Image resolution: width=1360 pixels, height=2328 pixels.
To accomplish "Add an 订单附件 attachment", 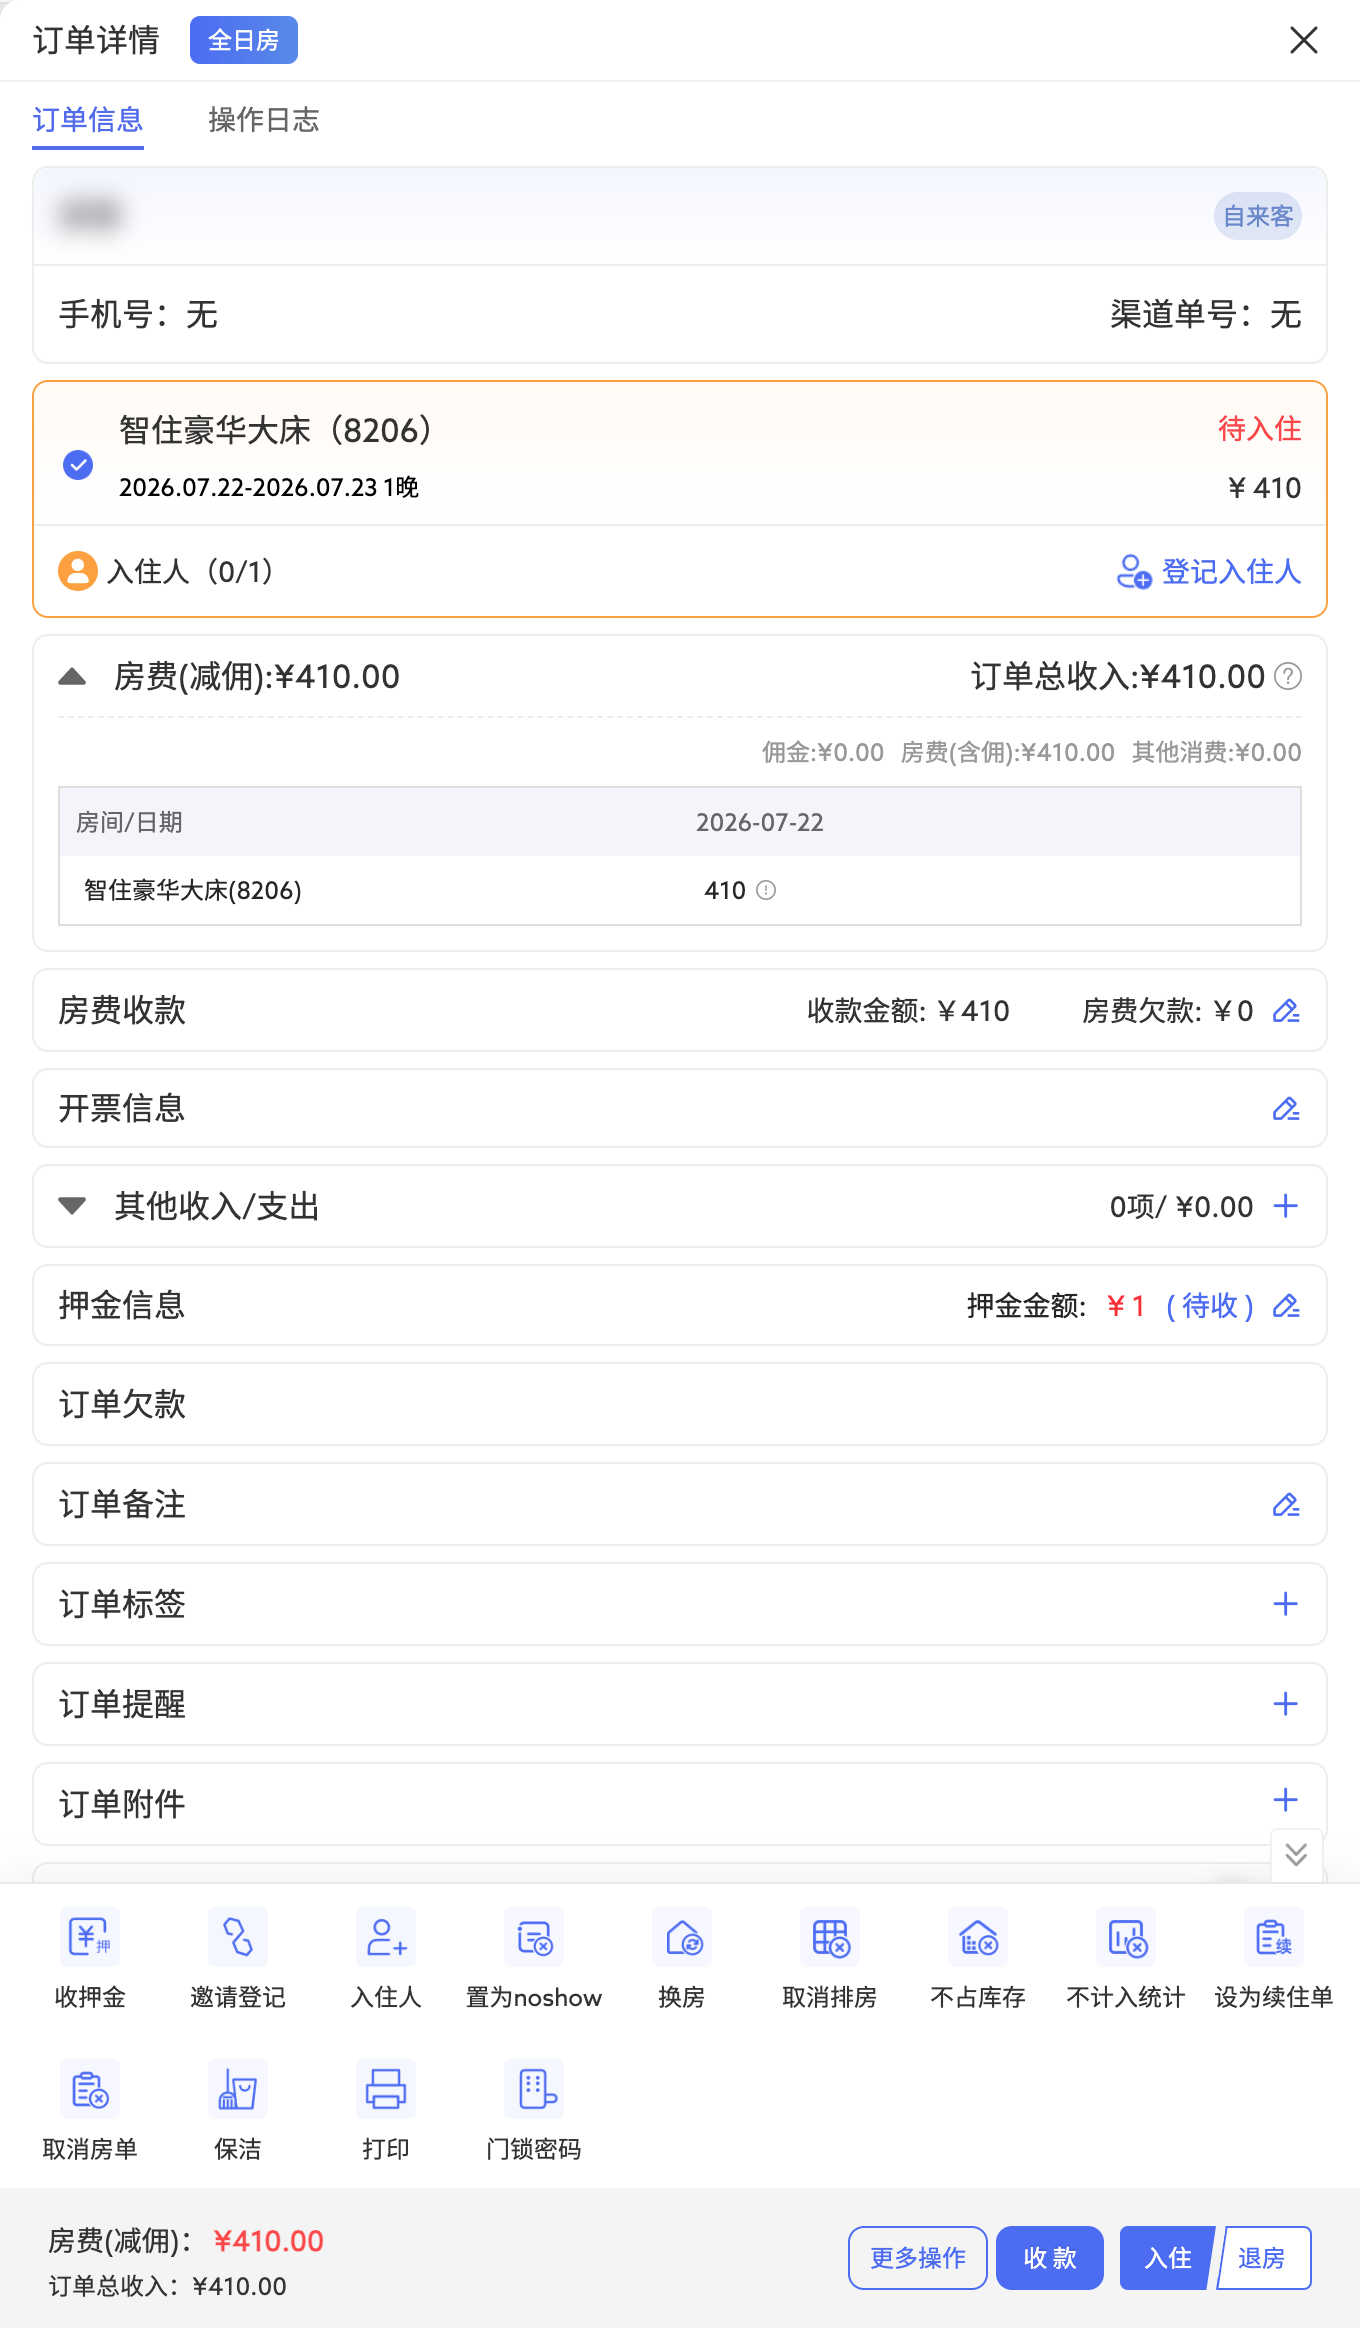I will [1286, 1800].
